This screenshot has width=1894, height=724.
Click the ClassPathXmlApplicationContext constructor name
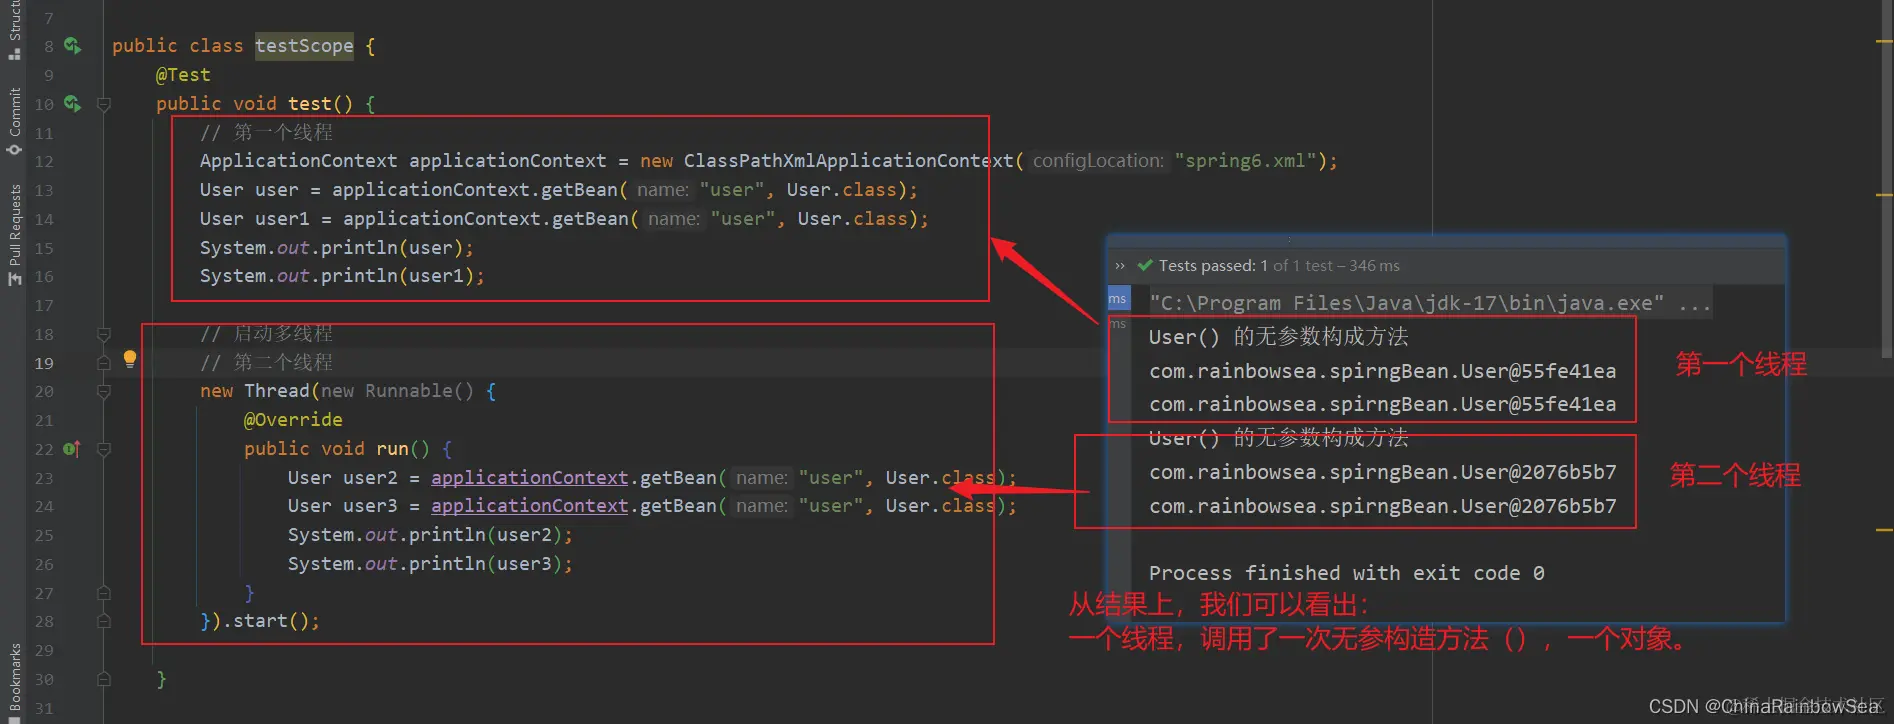[x=848, y=161]
